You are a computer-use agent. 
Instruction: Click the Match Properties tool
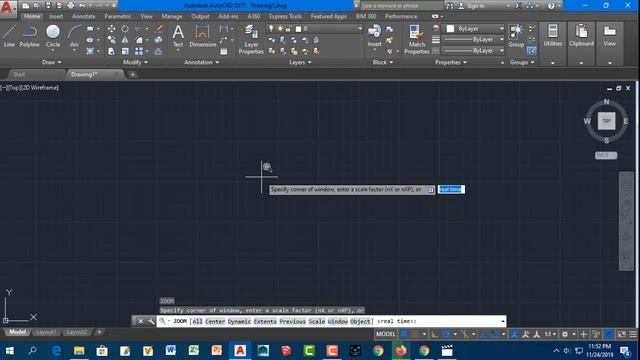pos(417,39)
